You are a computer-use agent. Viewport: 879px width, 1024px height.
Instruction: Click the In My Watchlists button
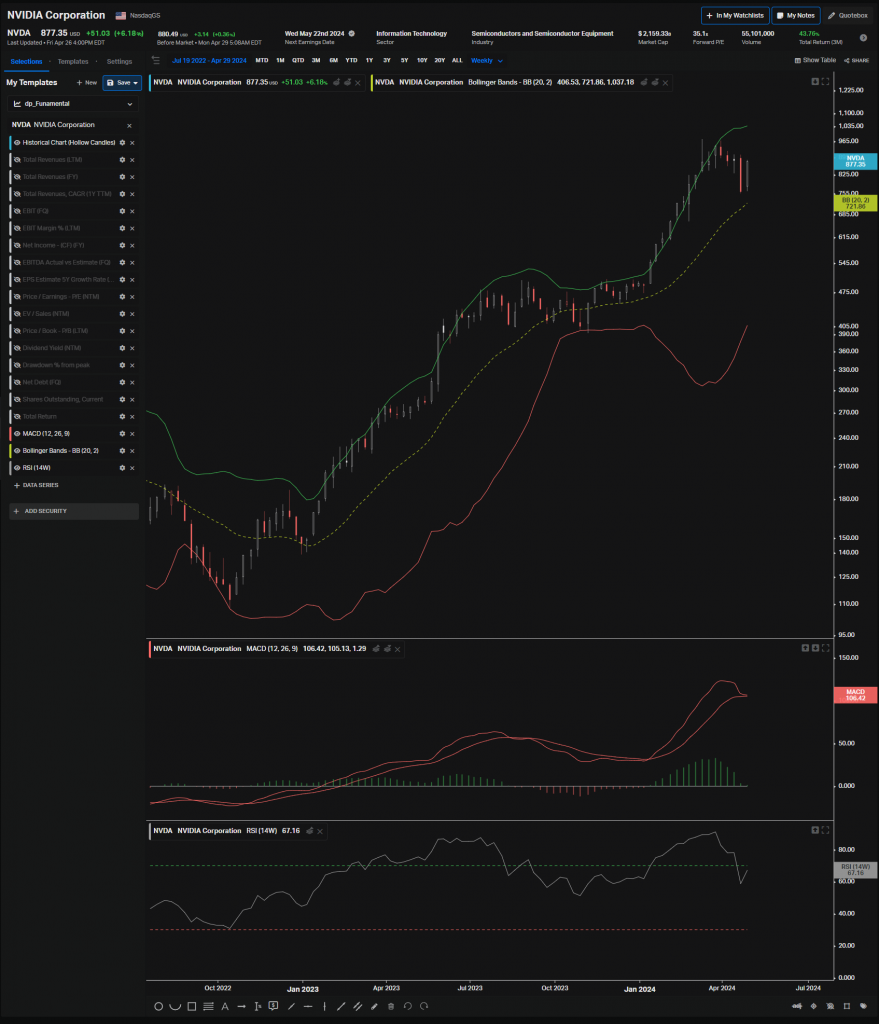coord(735,16)
